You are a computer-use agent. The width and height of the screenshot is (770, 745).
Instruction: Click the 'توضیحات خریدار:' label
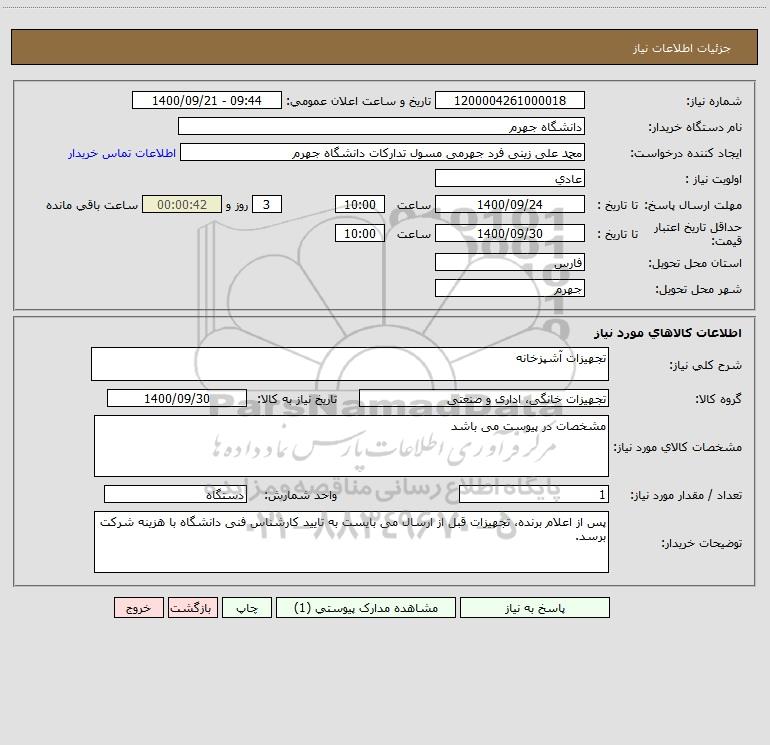tap(701, 544)
